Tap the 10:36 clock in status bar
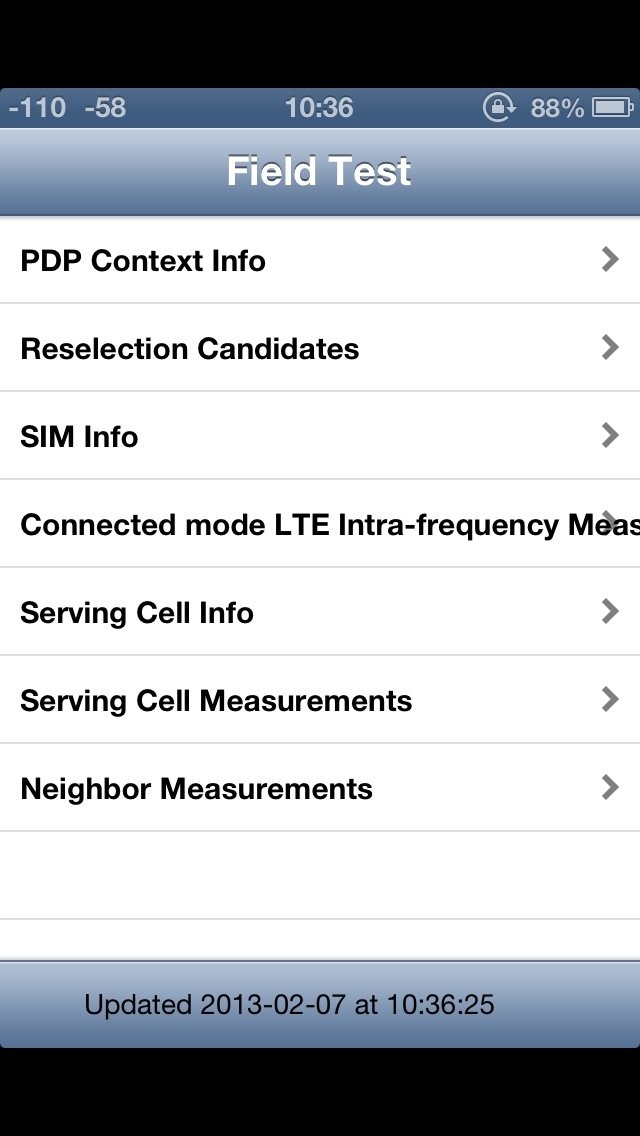Image resolution: width=640 pixels, height=1136 pixels. (319, 107)
